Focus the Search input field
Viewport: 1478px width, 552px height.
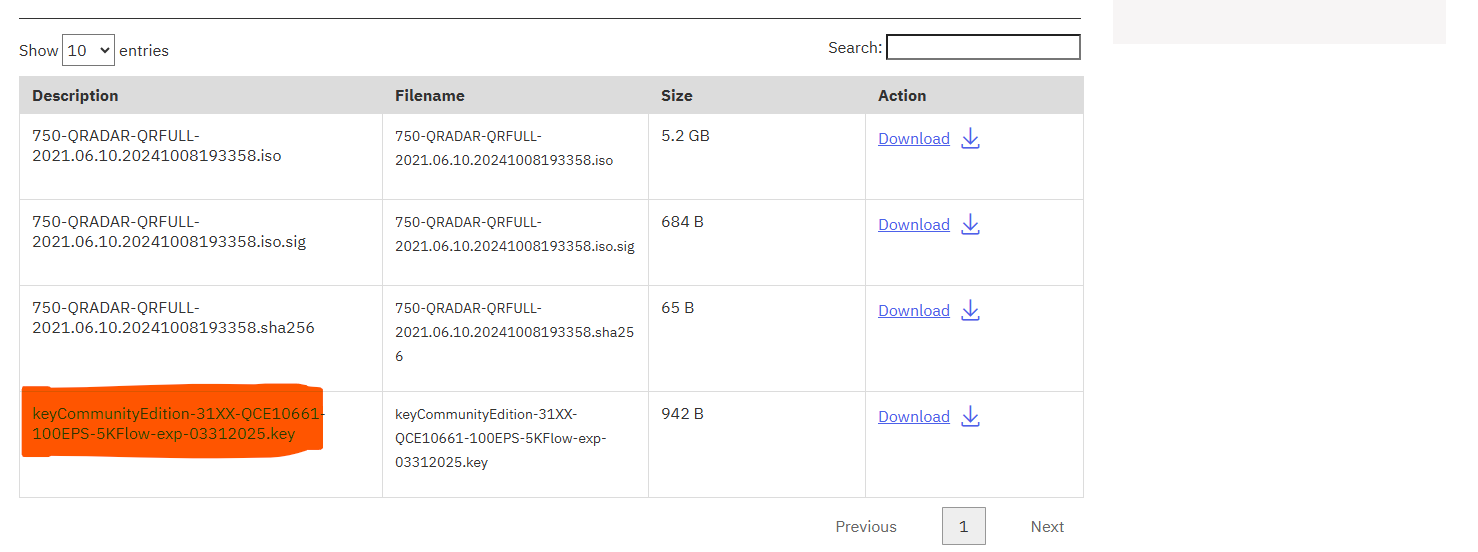[982, 47]
